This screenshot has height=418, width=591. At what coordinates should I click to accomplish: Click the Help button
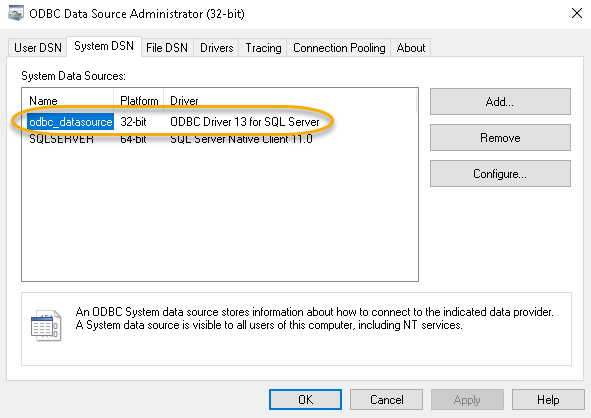[x=548, y=400]
